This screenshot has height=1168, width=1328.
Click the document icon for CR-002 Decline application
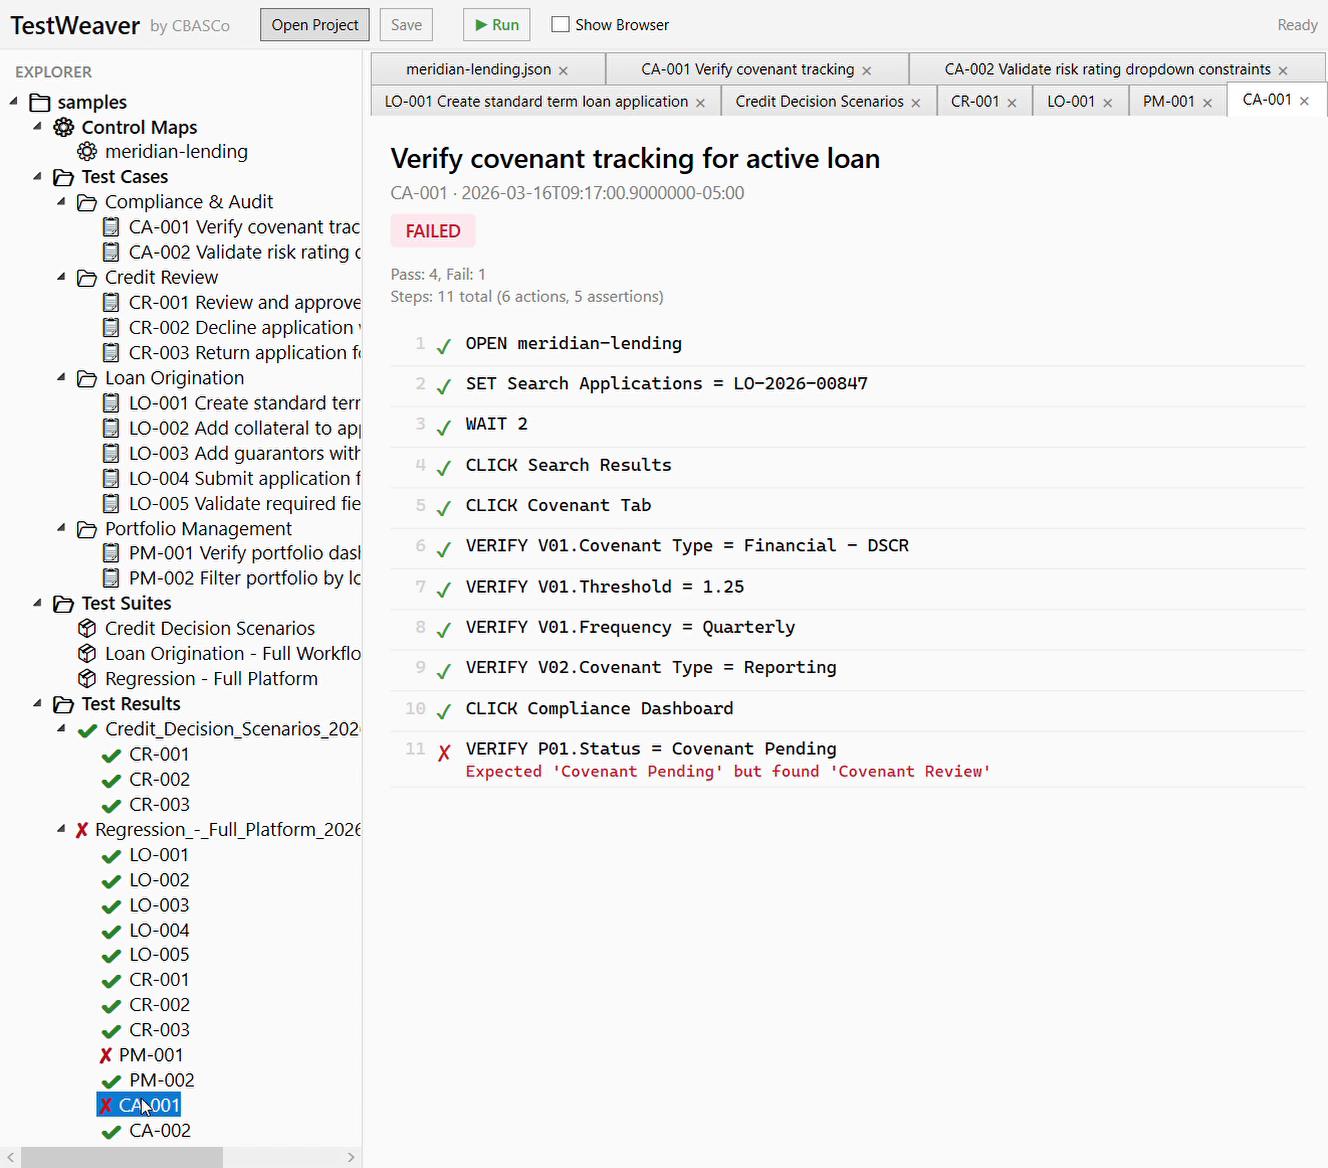[x=111, y=327]
